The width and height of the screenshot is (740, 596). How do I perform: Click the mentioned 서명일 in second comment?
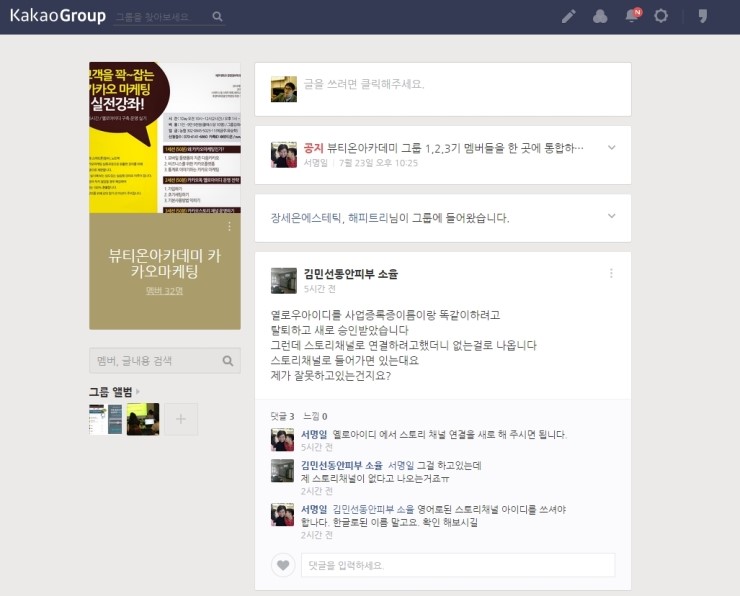click(401, 465)
